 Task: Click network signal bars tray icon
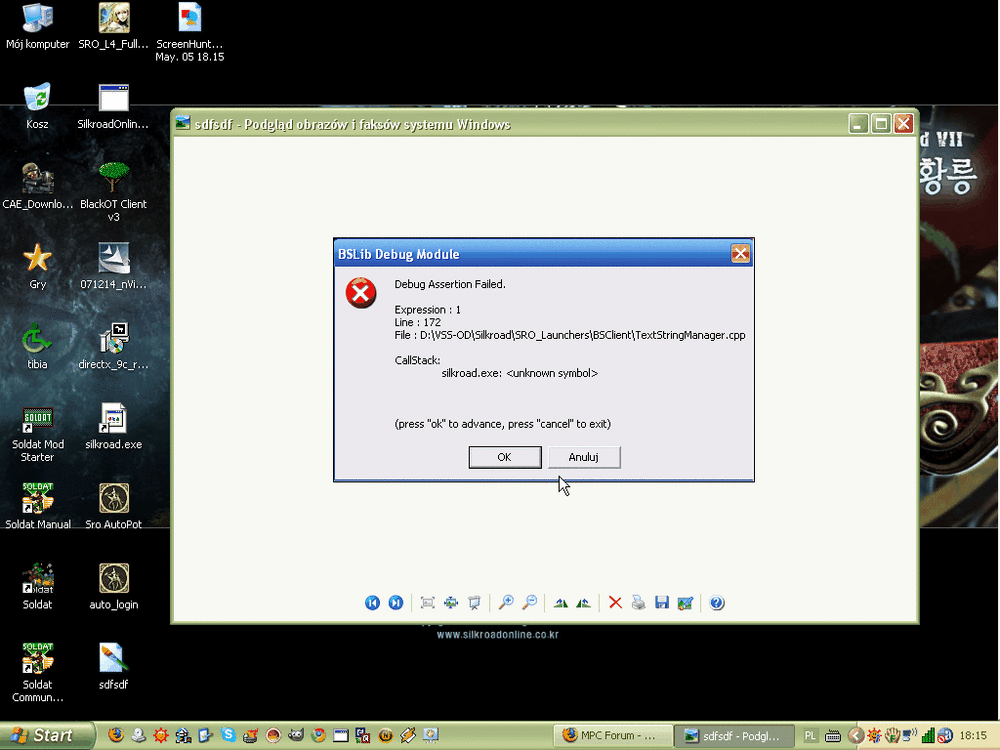pos(928,736)
